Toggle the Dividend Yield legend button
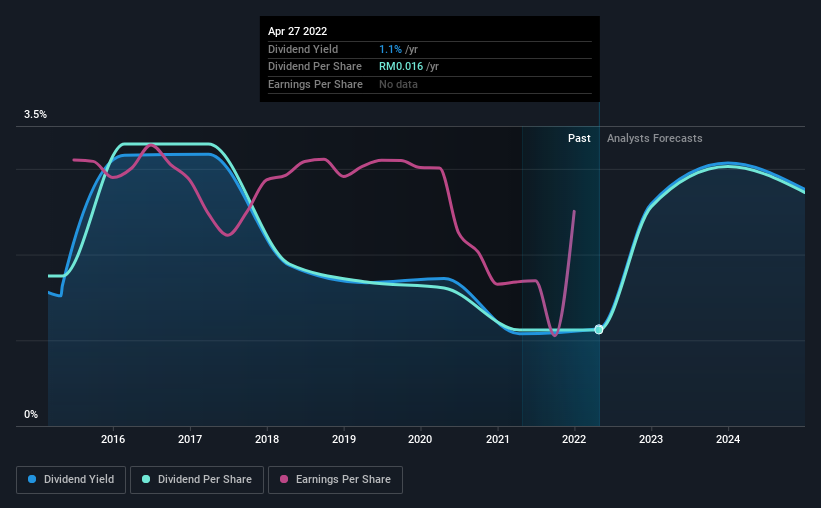821x508 pixels. point(71,480)
